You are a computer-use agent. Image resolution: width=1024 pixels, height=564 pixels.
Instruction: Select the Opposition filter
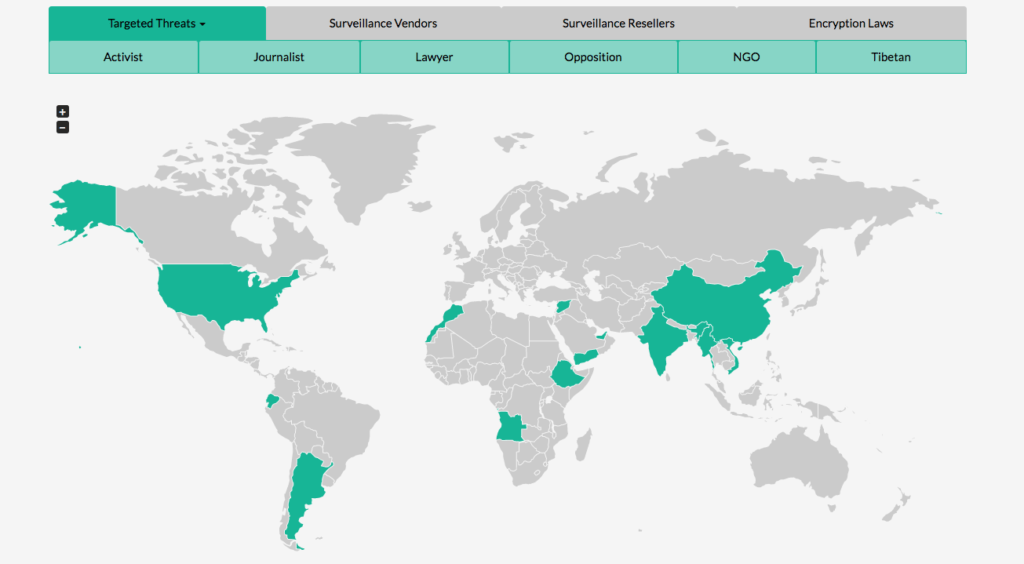tap(593, 57)
